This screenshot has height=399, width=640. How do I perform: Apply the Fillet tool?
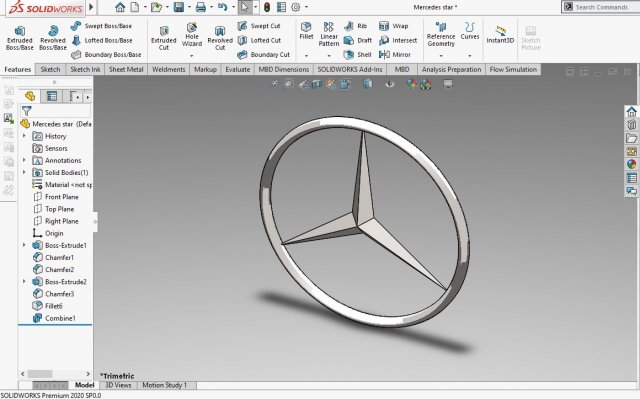coord(306,31)
